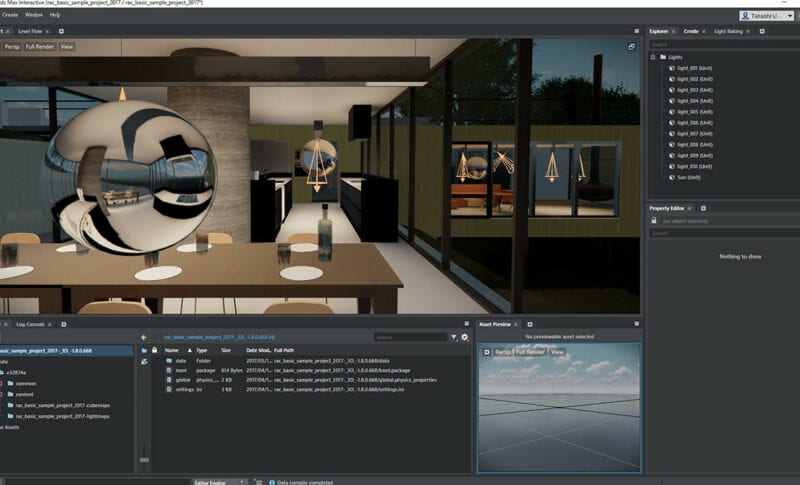Open the asset browser settings gear
800x485 pixels.
(x=465, y=338)
